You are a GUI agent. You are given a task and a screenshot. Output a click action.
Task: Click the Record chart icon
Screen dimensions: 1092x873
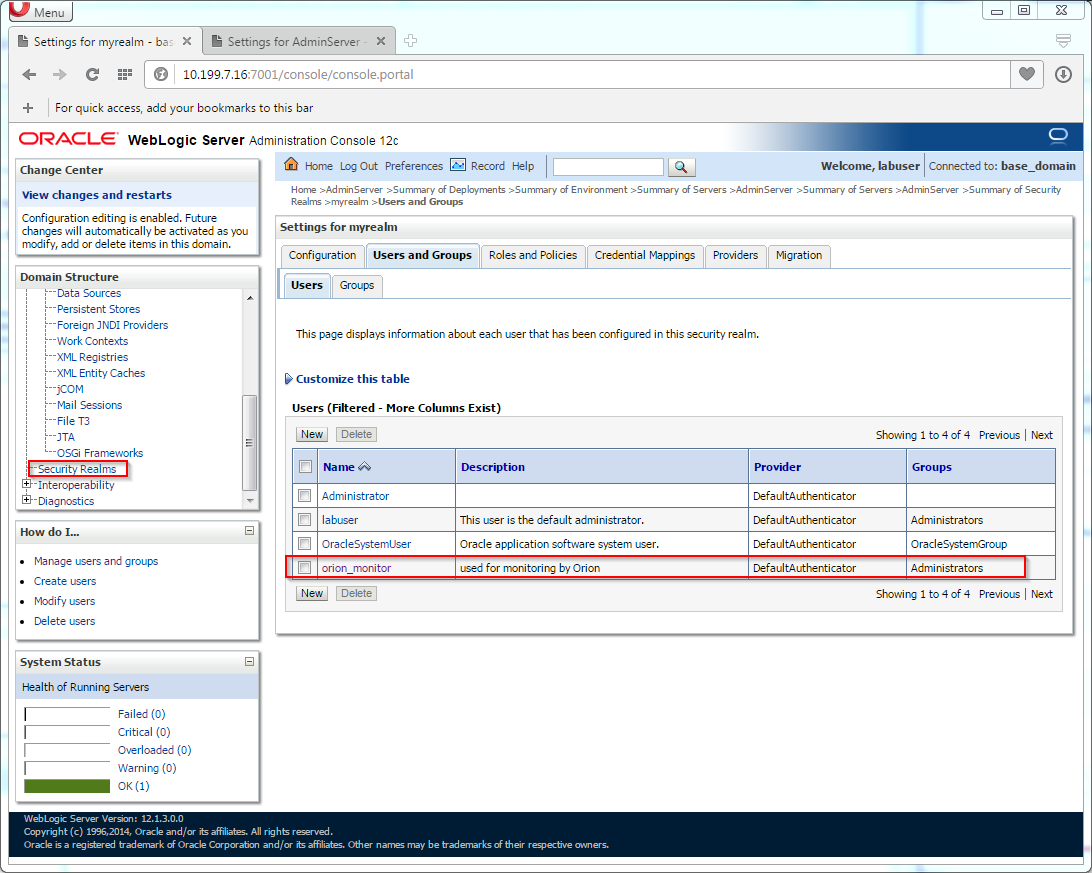[458, 165]
